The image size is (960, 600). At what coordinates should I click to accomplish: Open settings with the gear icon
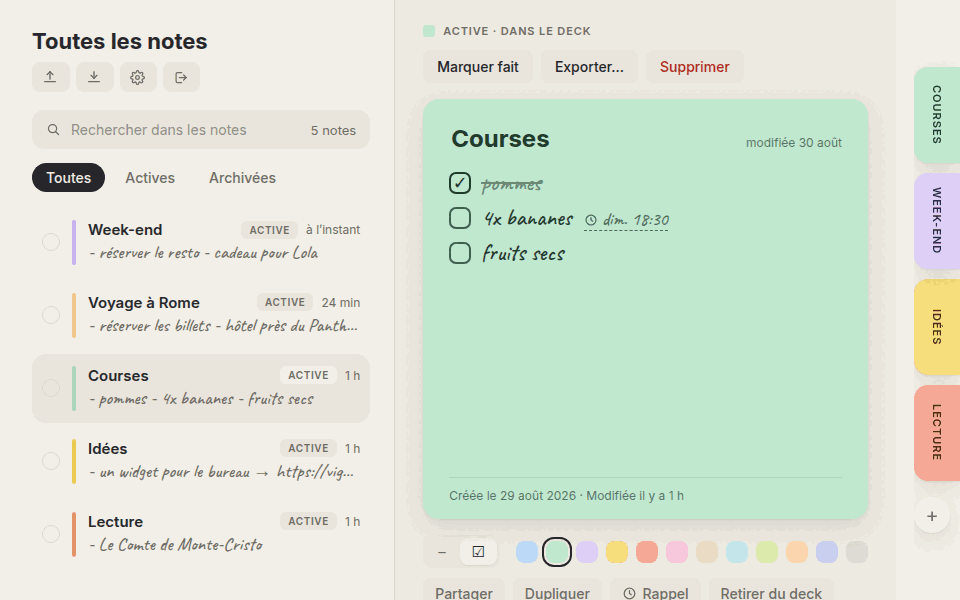[x=138, y=77]
